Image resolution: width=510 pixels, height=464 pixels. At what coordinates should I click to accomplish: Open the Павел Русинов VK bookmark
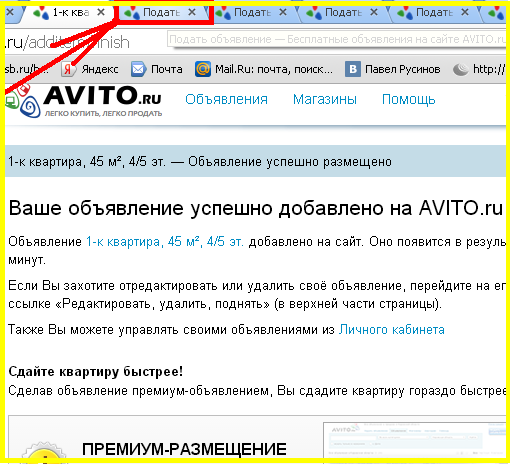click(393, 69)
